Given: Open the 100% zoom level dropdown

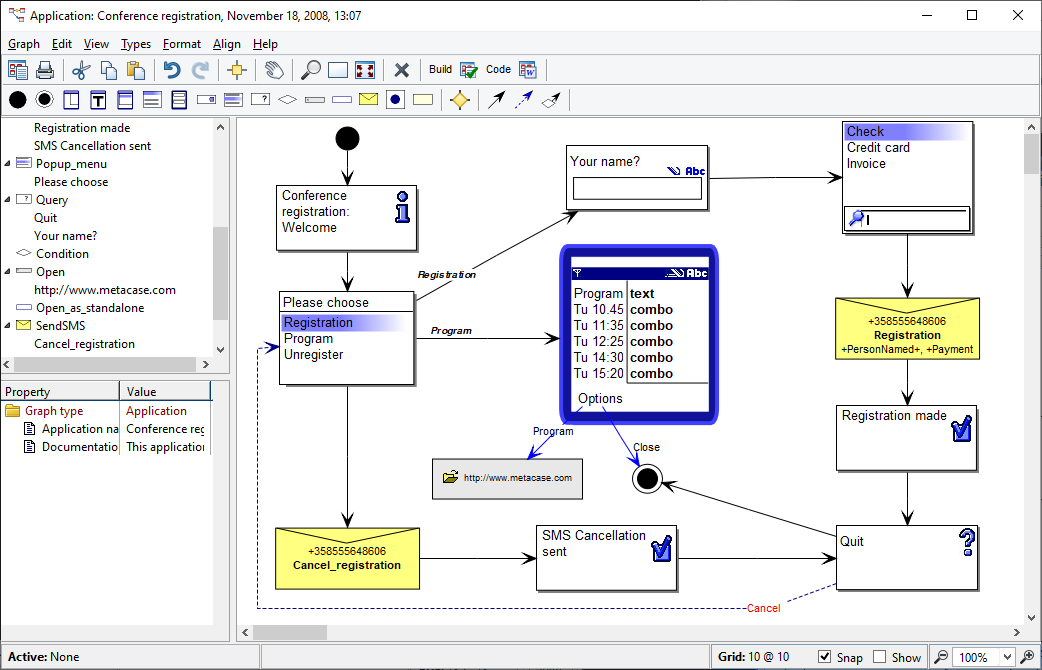Looking at the screenshot, I should point(1007,657).
